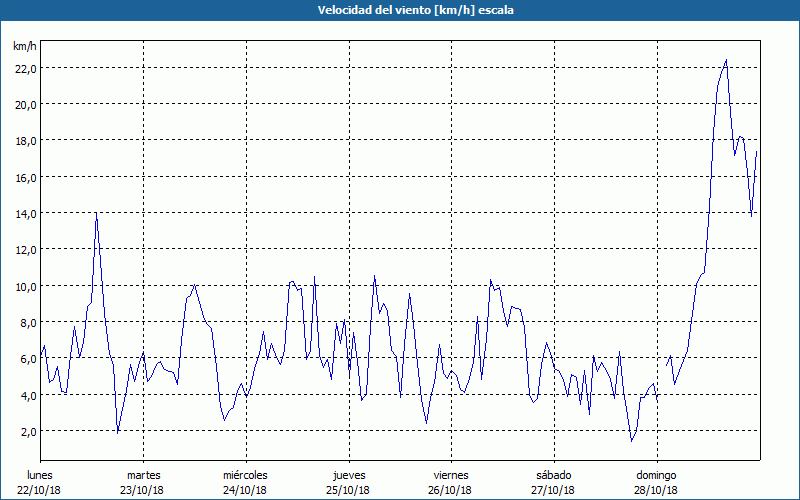Click the '28/10/18' date label
This screenshot has width=800, height=500.
pos(656,490)
